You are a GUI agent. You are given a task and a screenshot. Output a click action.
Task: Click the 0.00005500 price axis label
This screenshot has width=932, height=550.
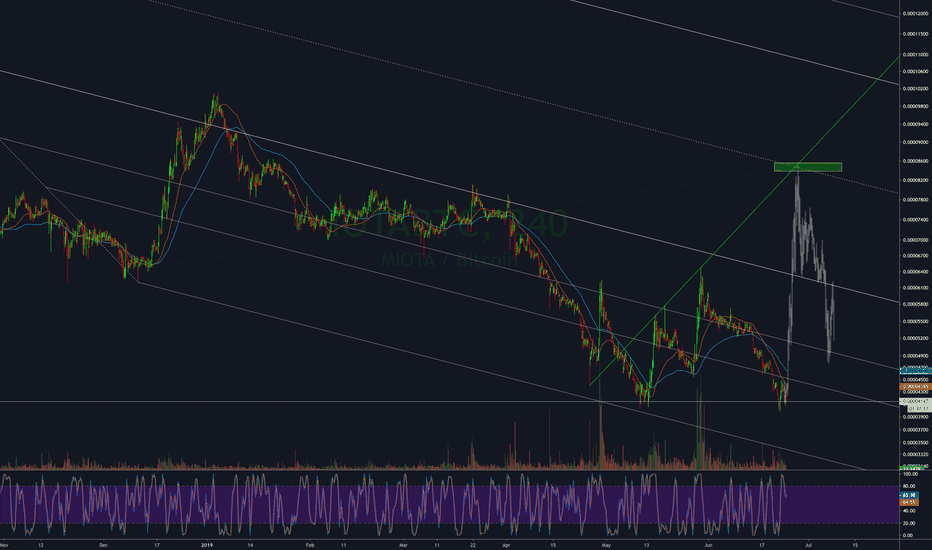(917, 322)
